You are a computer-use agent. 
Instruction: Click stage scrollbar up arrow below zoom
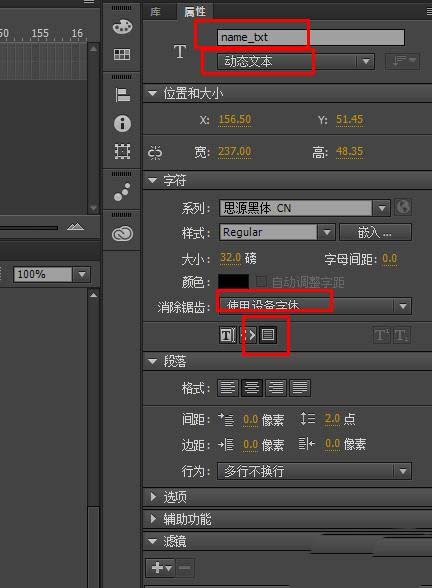pos(94,295)
